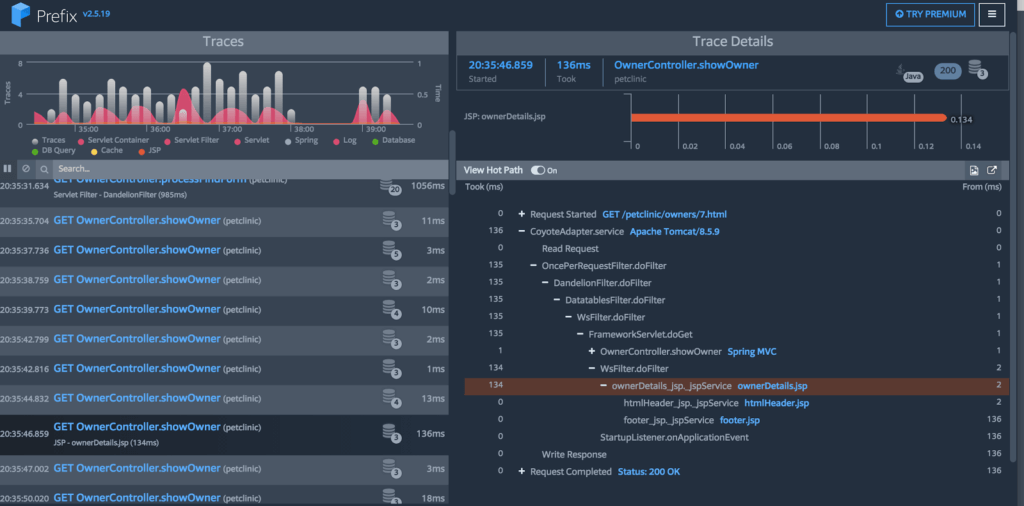Toggle the Traces legend item
The image size is (1024, 506).
(48, 140)
